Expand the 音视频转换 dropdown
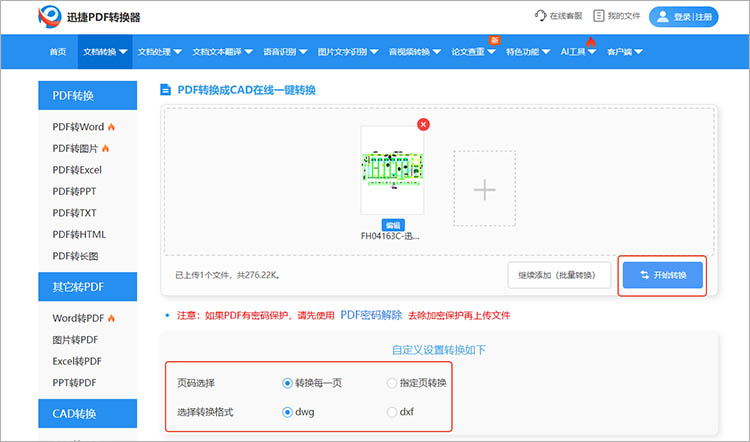The width and height of the screenshot is (750, 442). 414,52
